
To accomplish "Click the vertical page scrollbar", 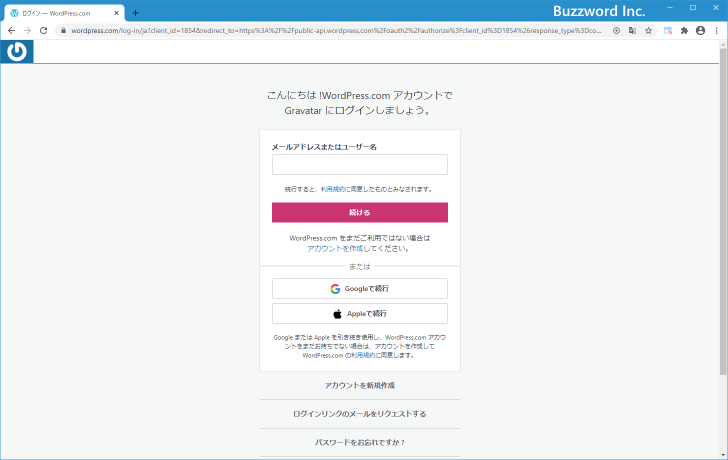I will (723, 211).
